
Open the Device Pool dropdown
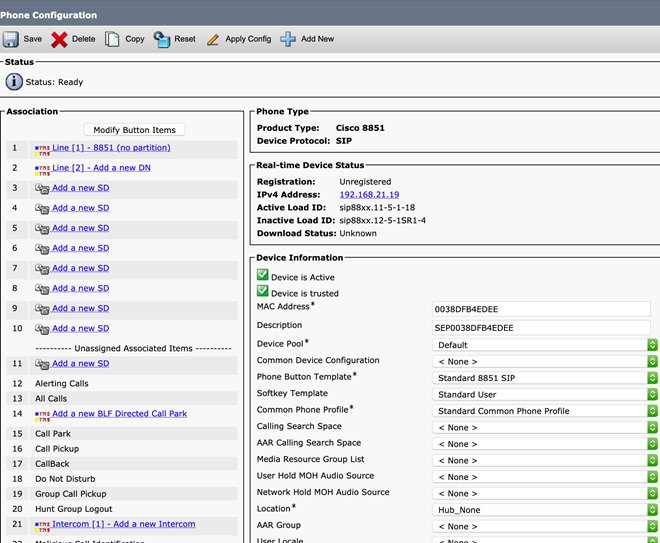pyautogui.click(x=545, y=345)
